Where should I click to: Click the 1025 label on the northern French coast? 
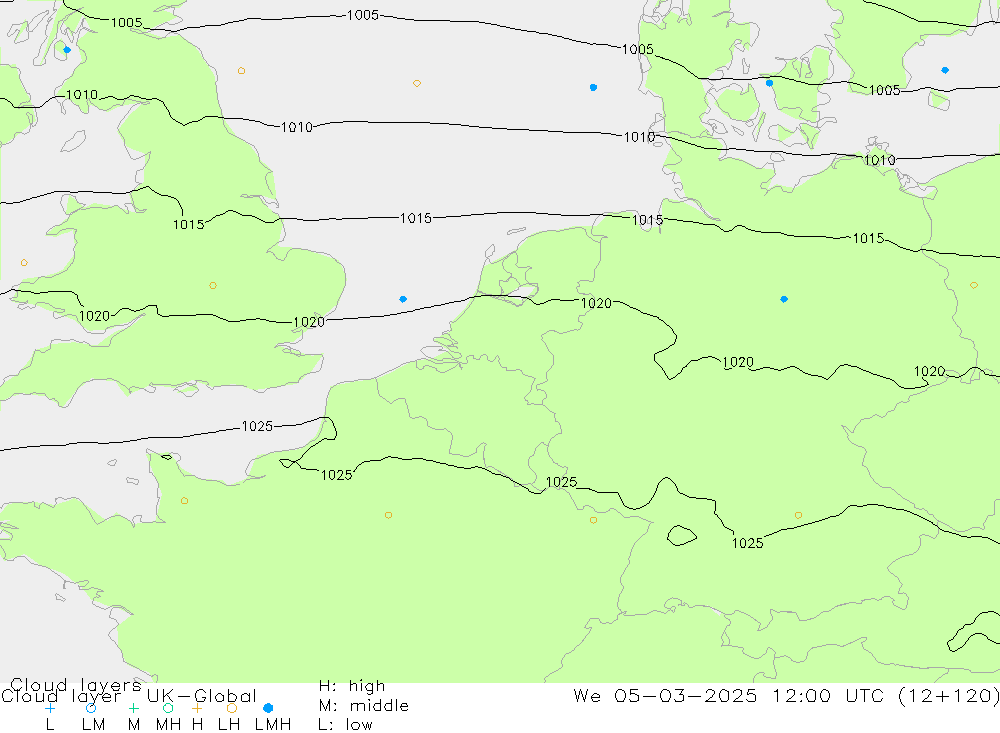point(337,475)
